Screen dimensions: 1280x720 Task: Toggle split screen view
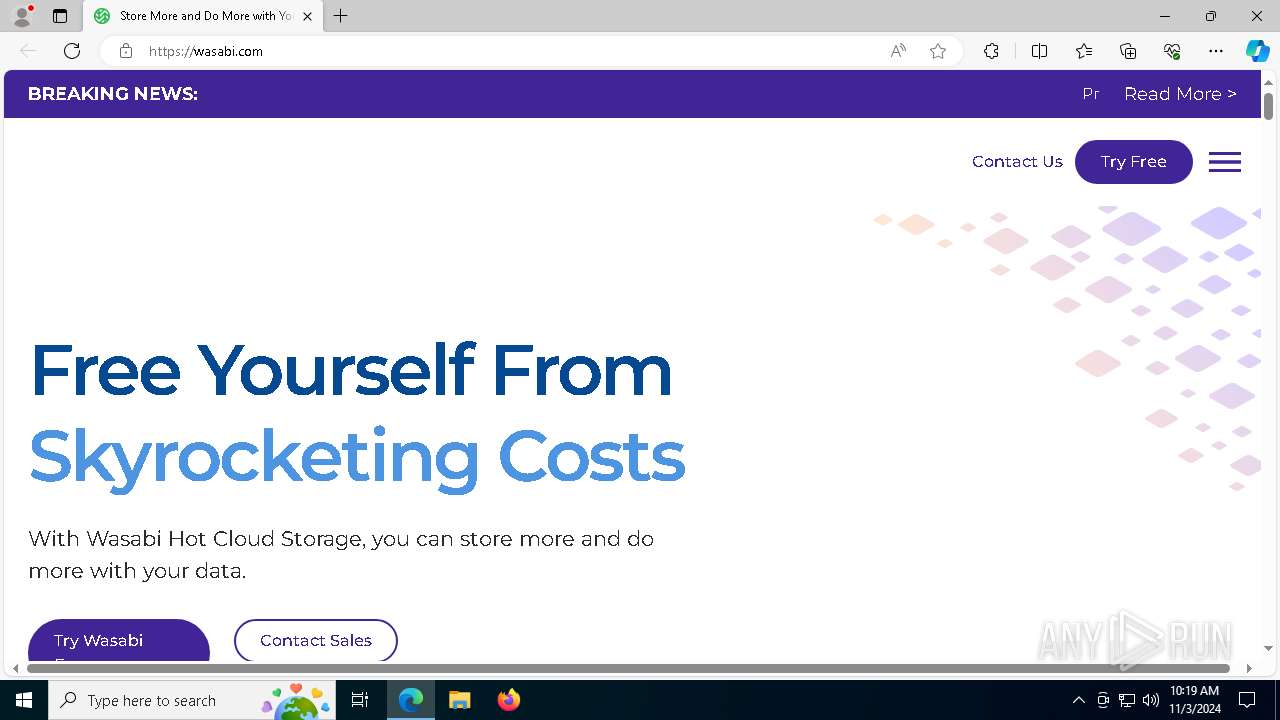[x=1039, y=51]
